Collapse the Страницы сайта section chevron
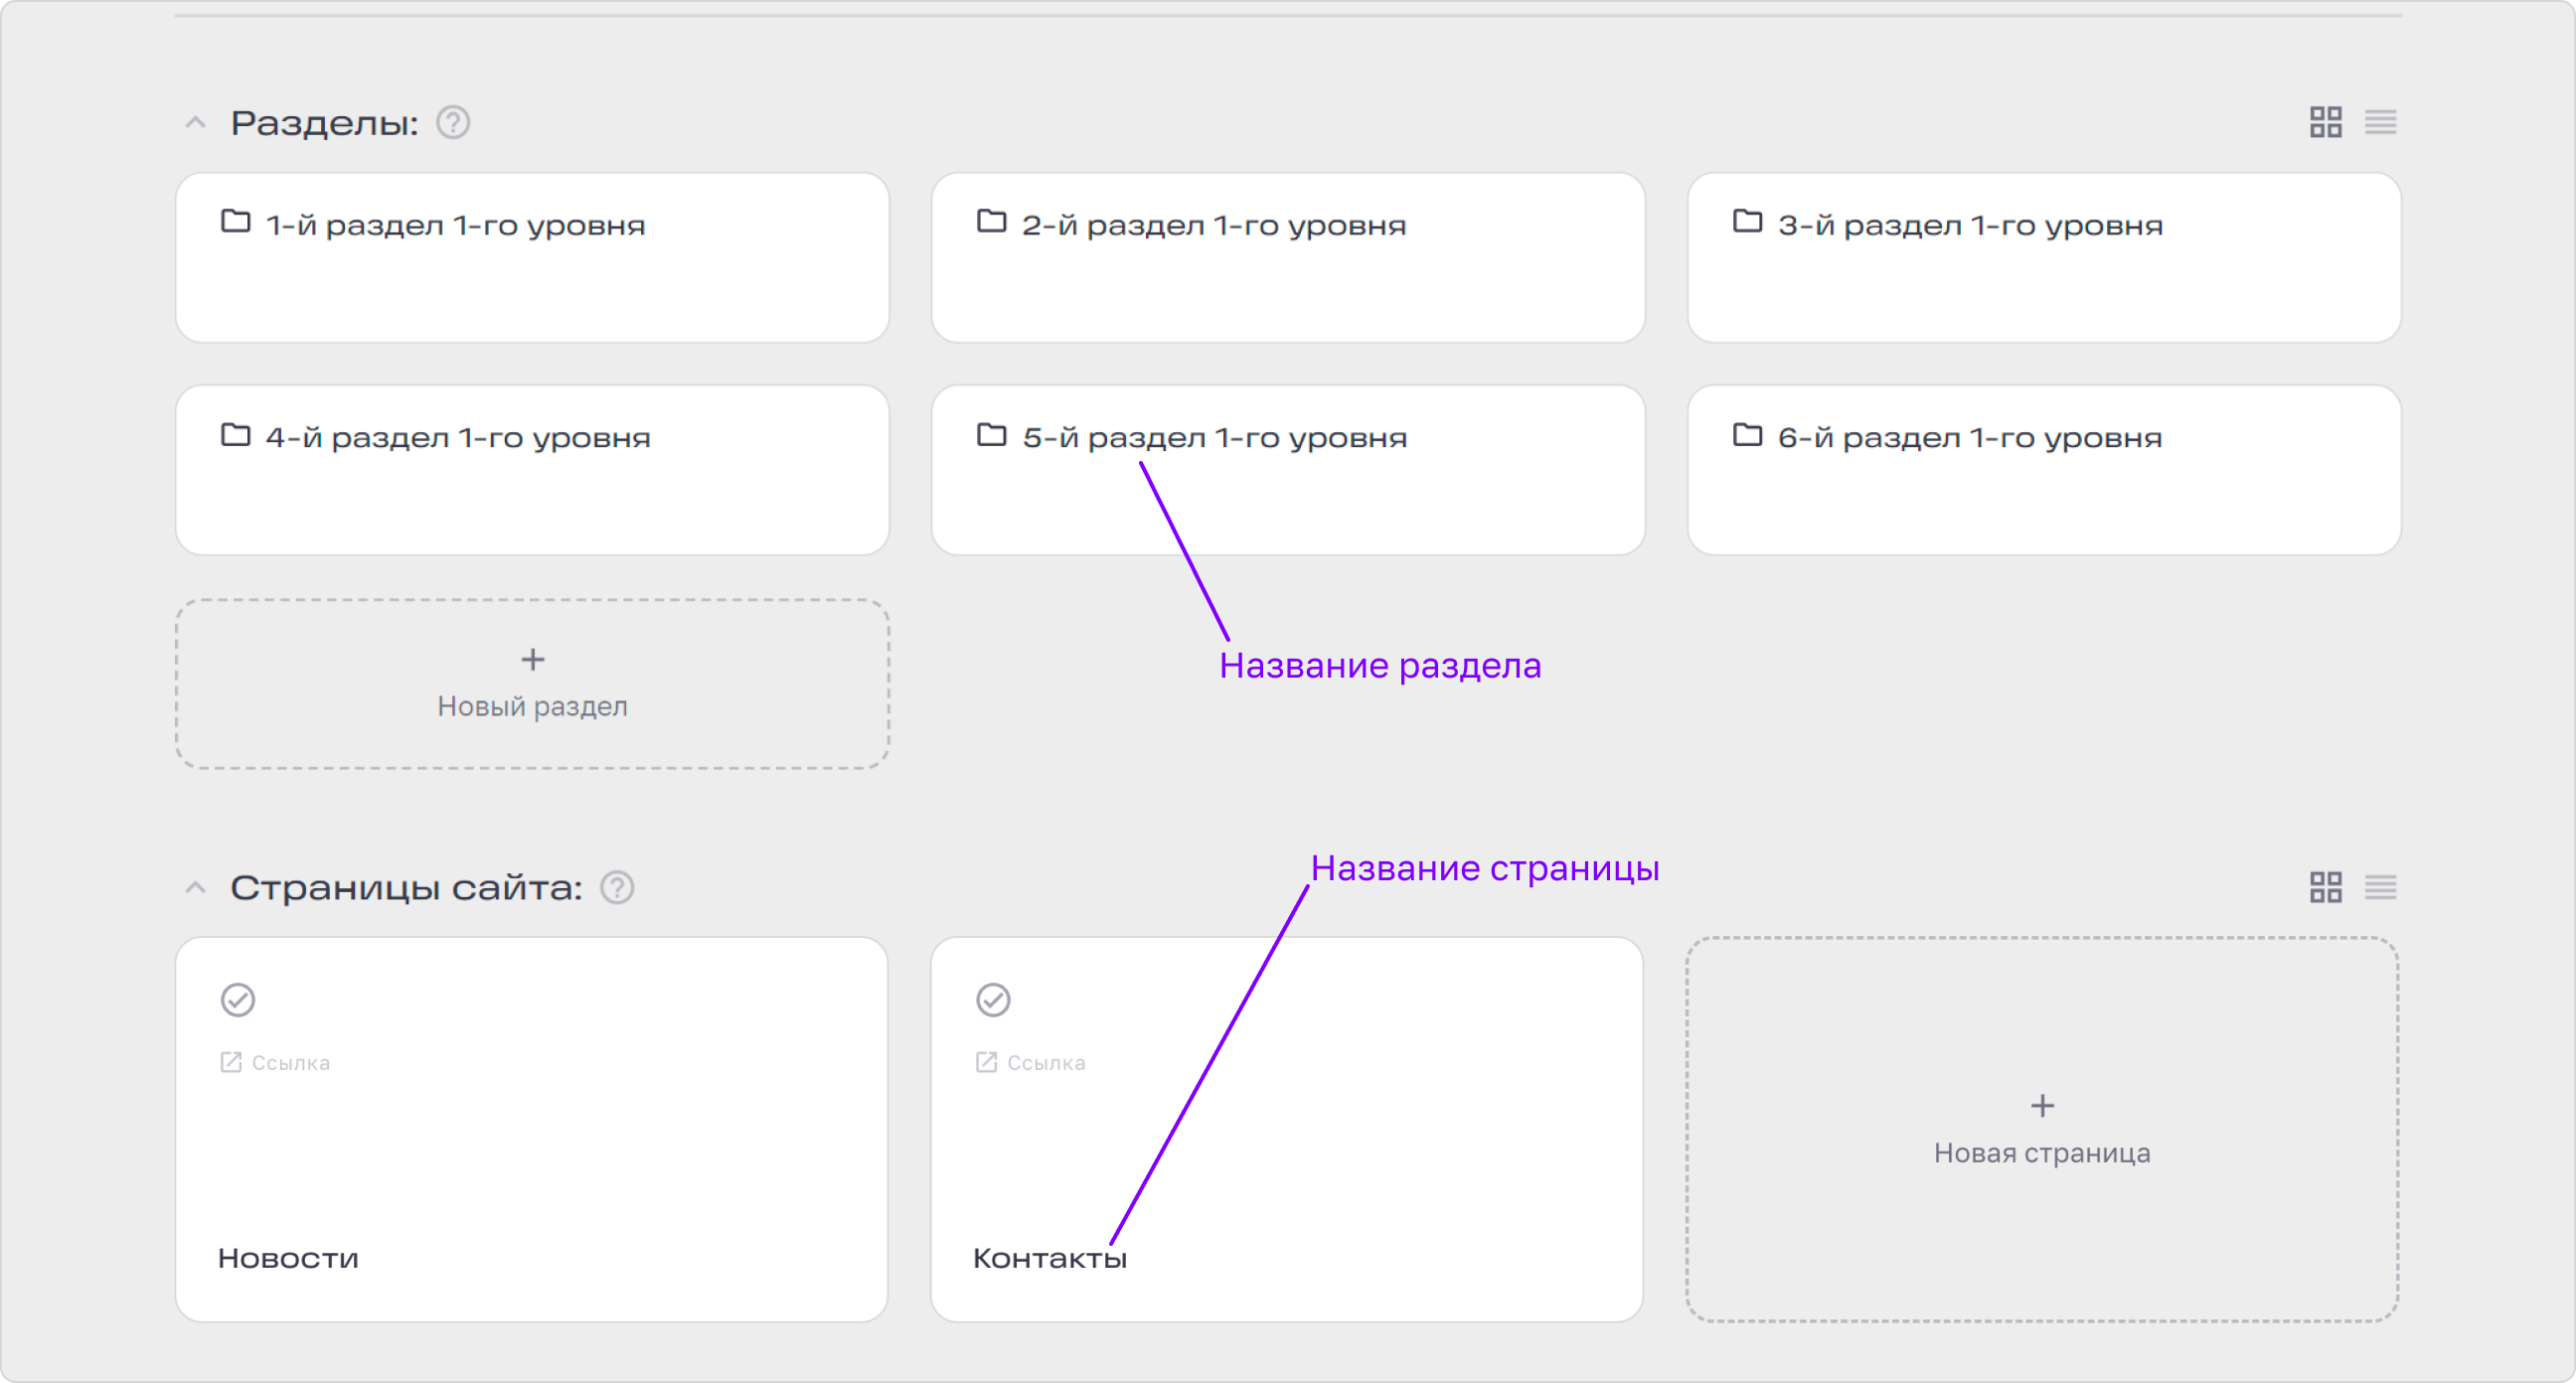 [x=196, y=887]
